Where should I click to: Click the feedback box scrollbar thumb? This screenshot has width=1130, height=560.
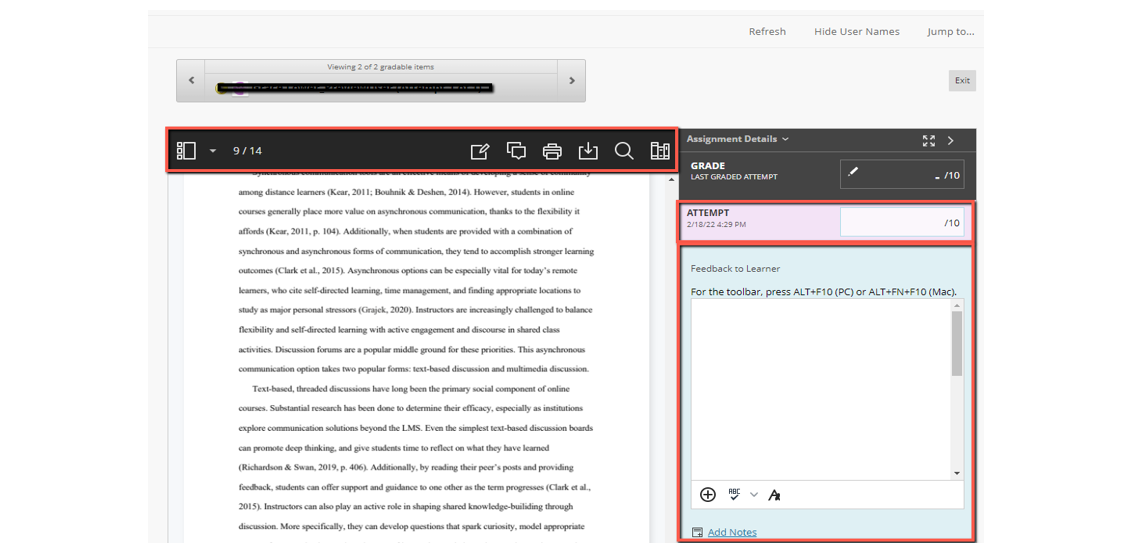957,343
